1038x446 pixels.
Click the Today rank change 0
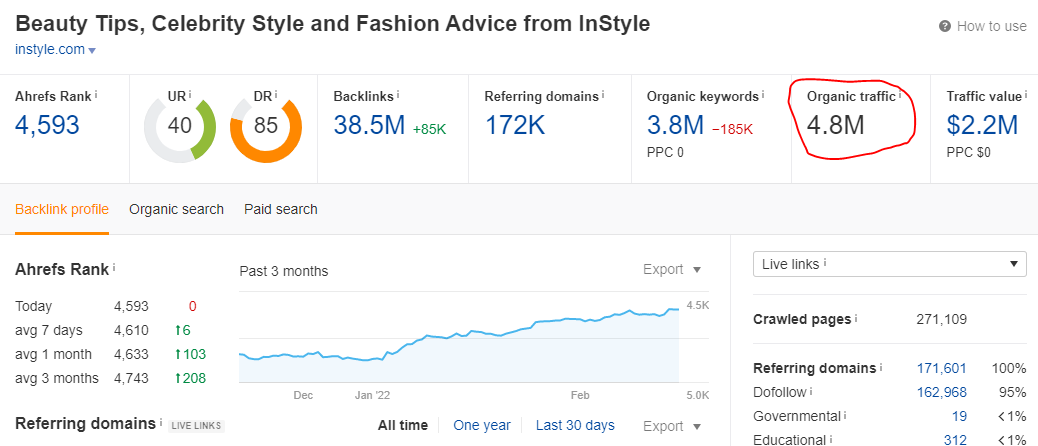[193, 306]
